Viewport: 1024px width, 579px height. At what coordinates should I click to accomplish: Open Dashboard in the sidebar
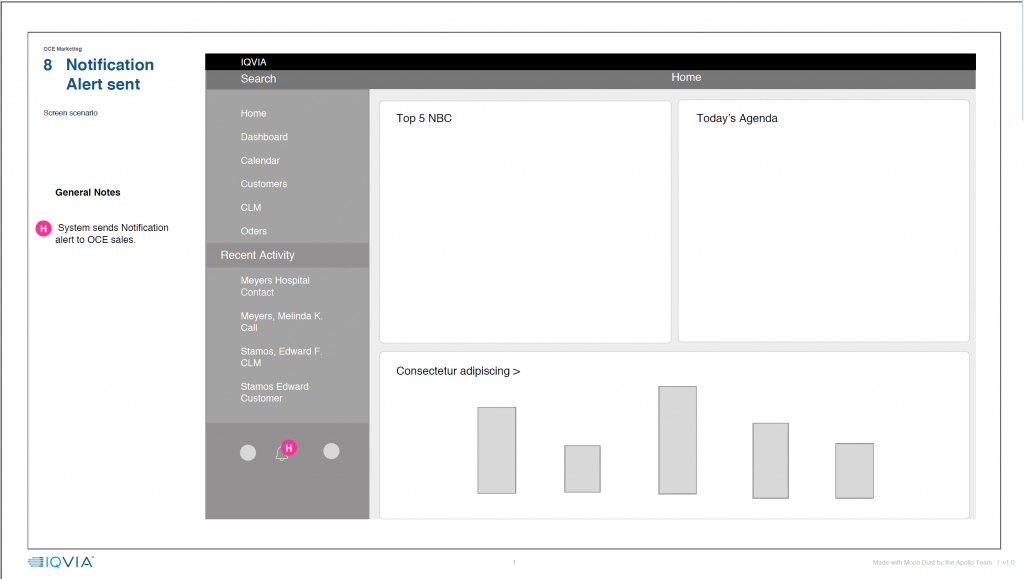point(264,137)
